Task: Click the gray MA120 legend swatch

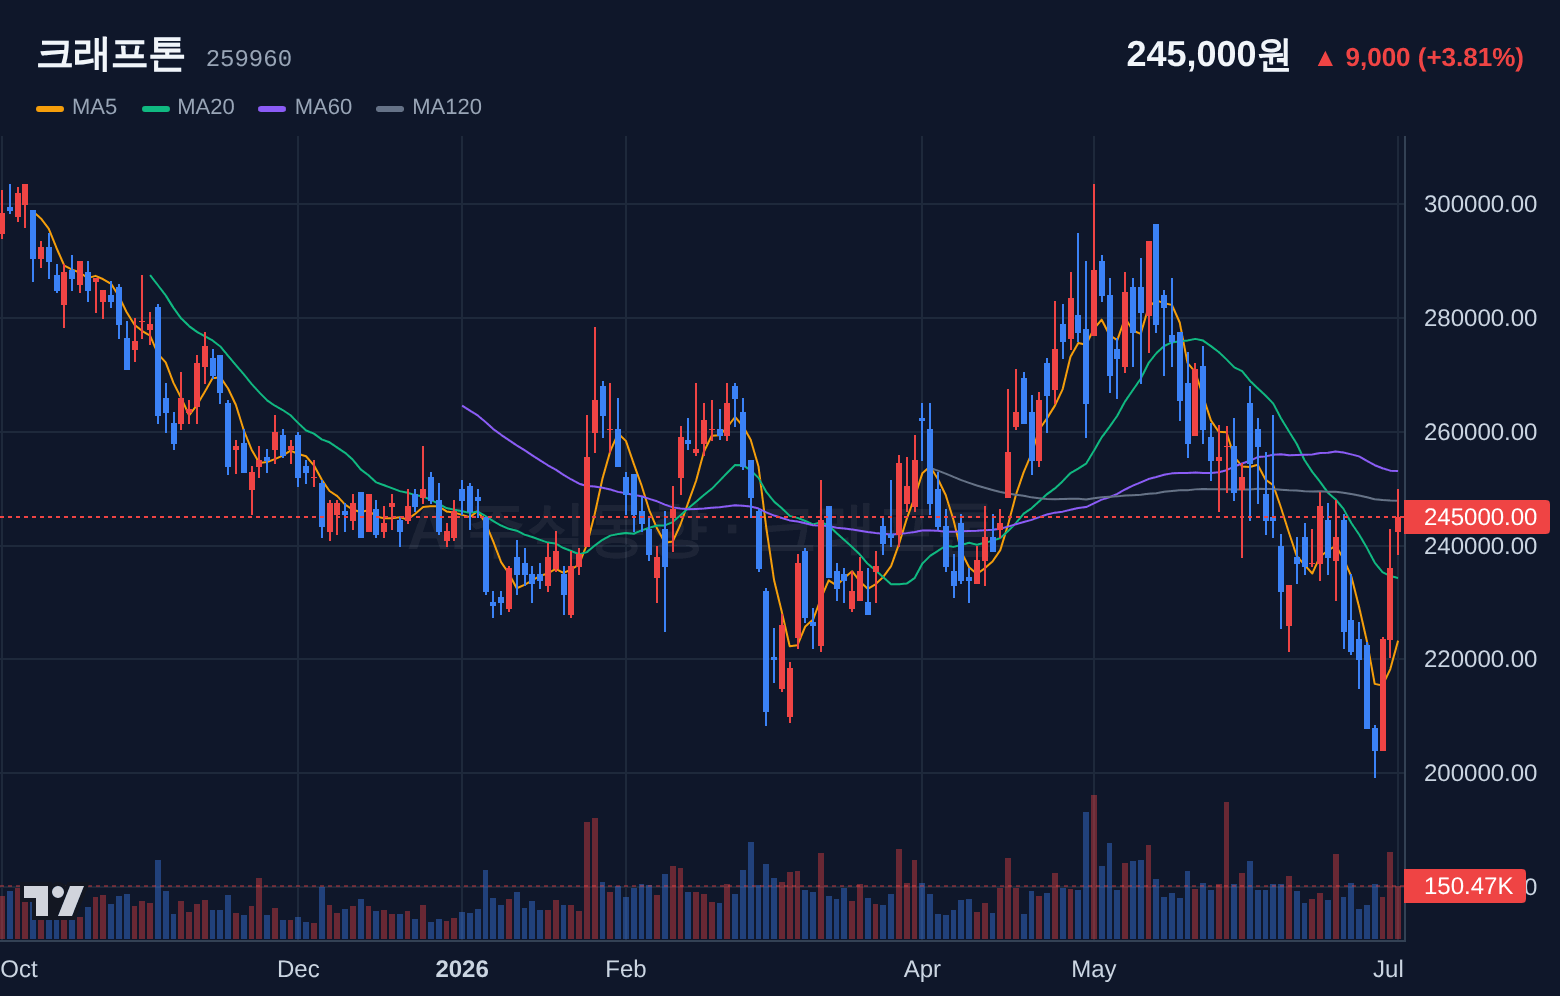Action: 390,108
